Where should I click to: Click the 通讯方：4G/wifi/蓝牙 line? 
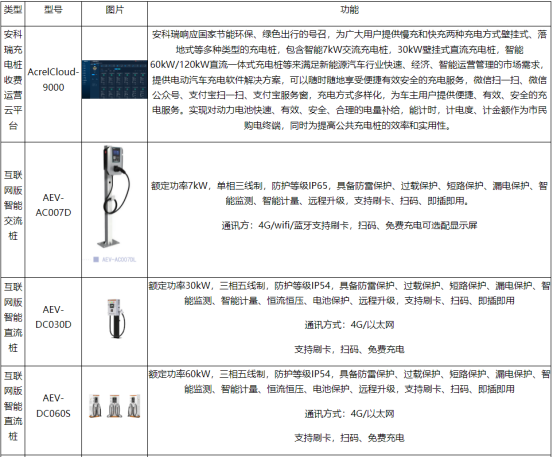coord(349,225)
